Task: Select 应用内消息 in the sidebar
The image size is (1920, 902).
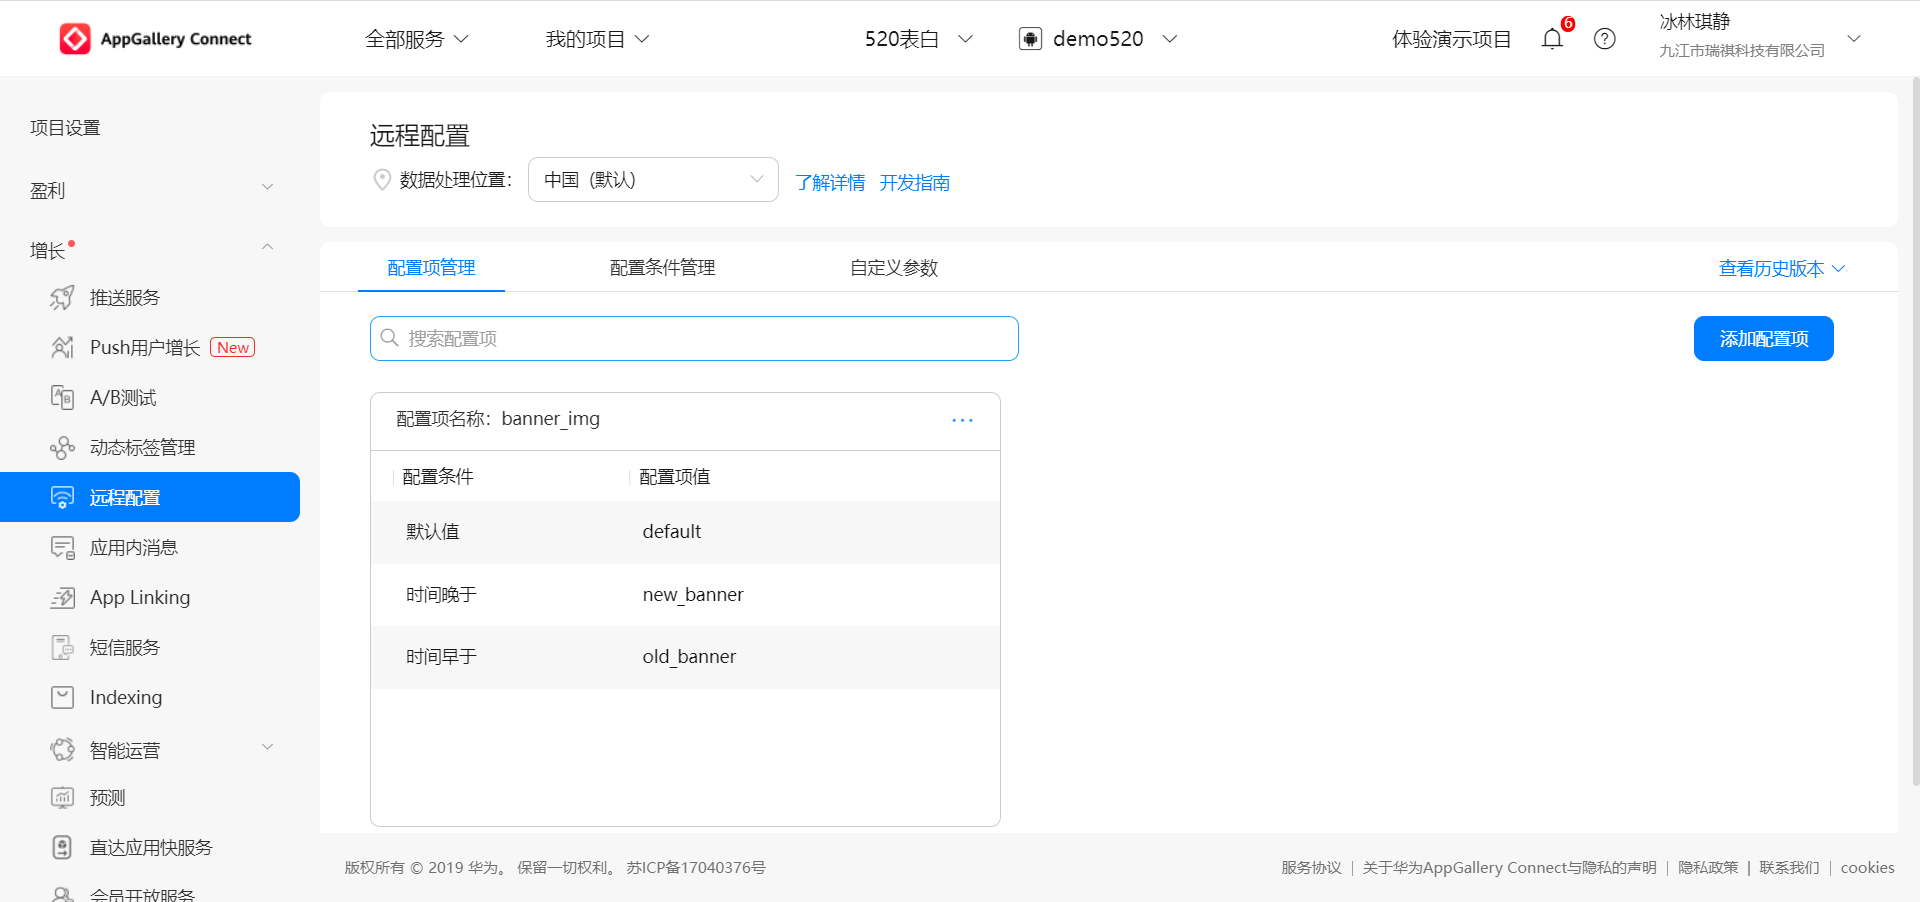Action: (134, 547)
